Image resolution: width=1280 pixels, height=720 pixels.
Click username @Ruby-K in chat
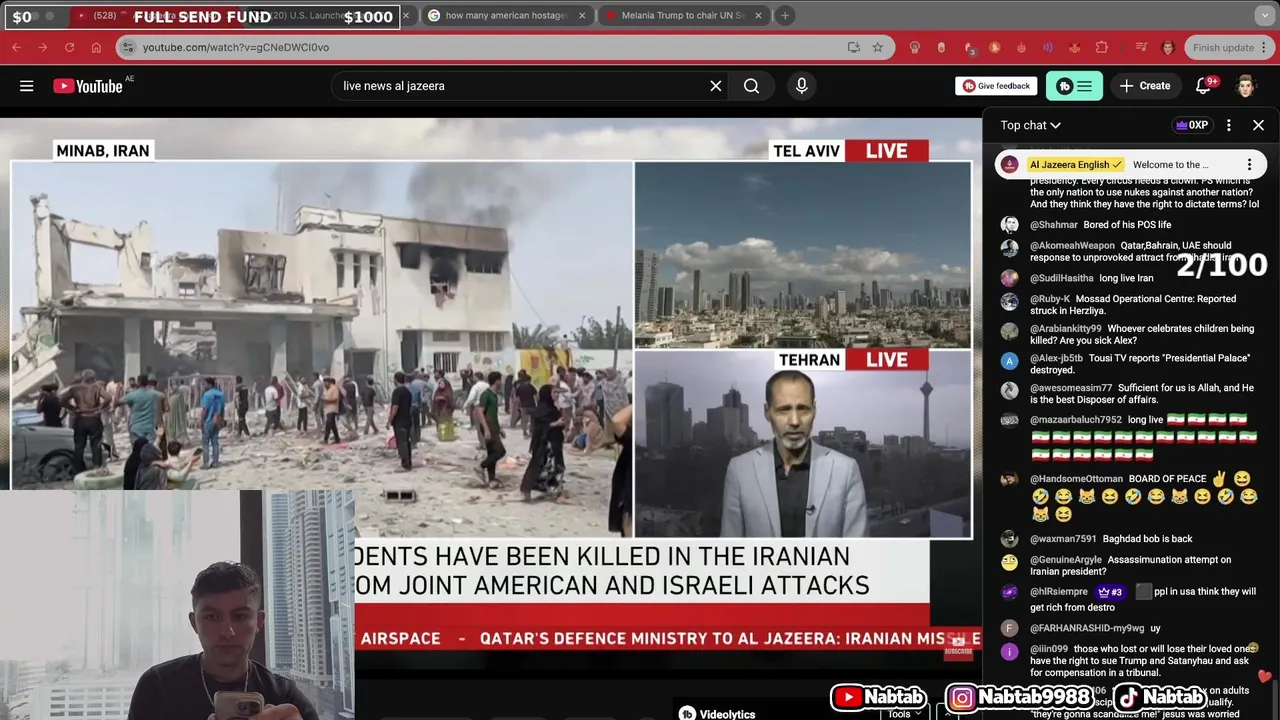pyautogui.click(x=1050, y=298)
